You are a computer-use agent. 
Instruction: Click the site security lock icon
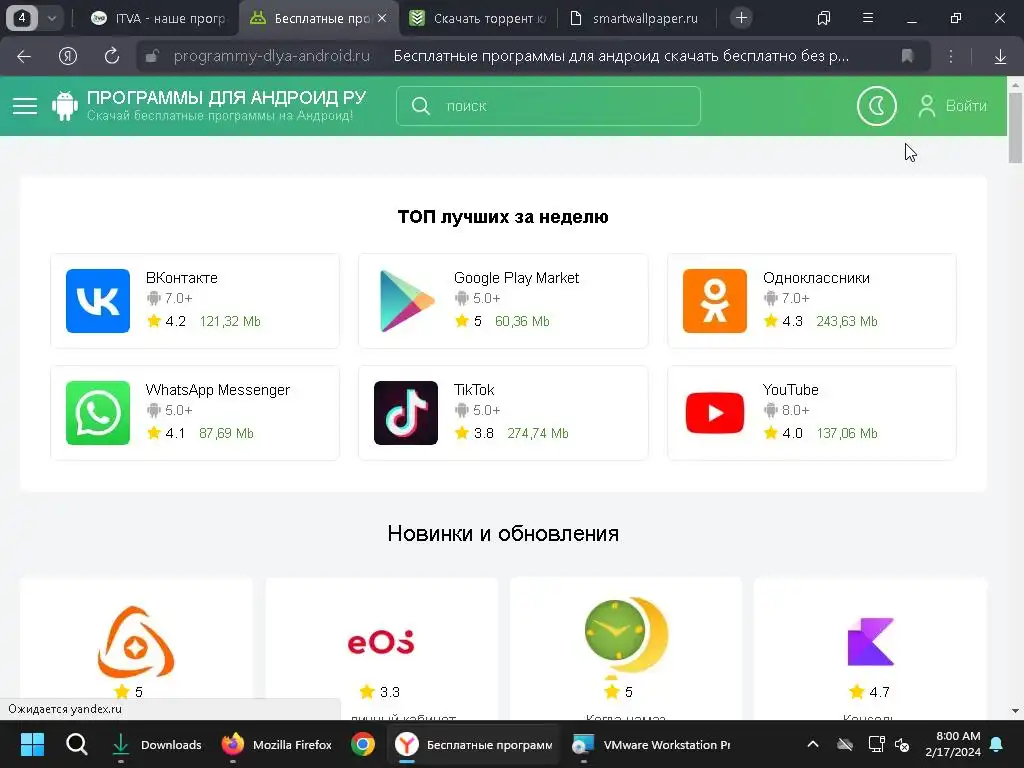click(152, 56)
